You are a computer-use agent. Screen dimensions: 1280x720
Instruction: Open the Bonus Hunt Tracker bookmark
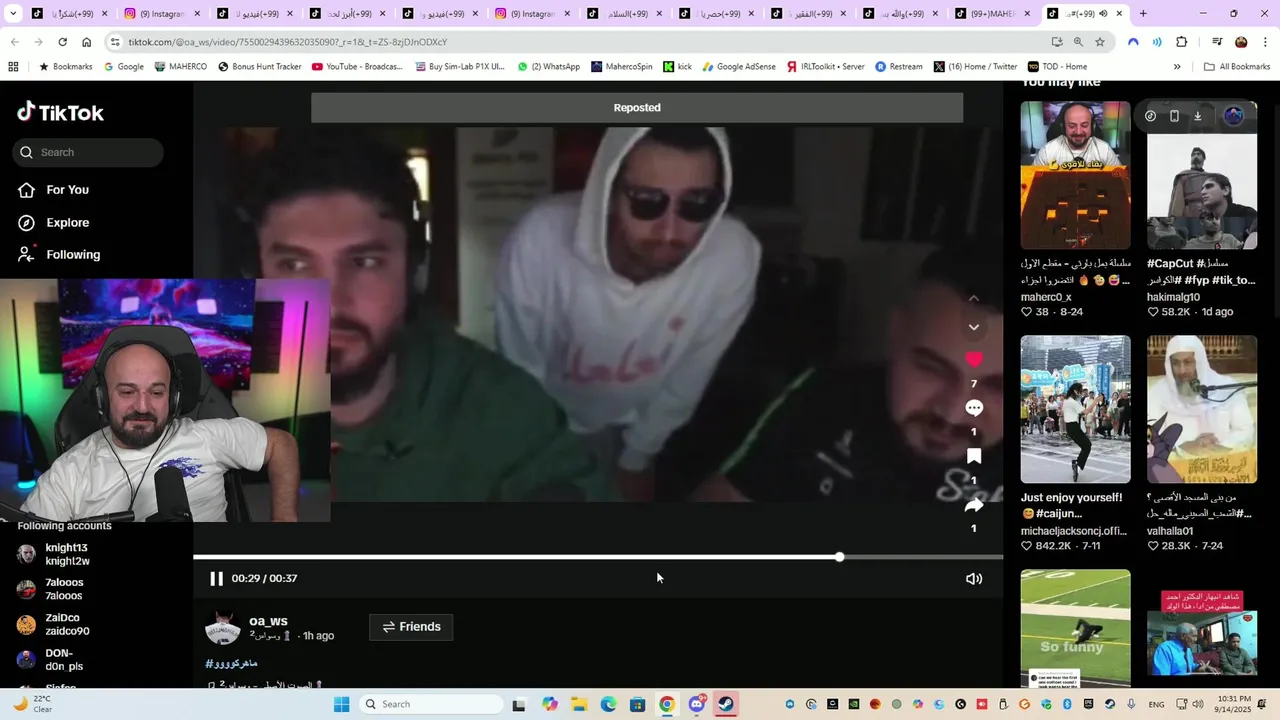pyautogui.click(x=259, y=67)
